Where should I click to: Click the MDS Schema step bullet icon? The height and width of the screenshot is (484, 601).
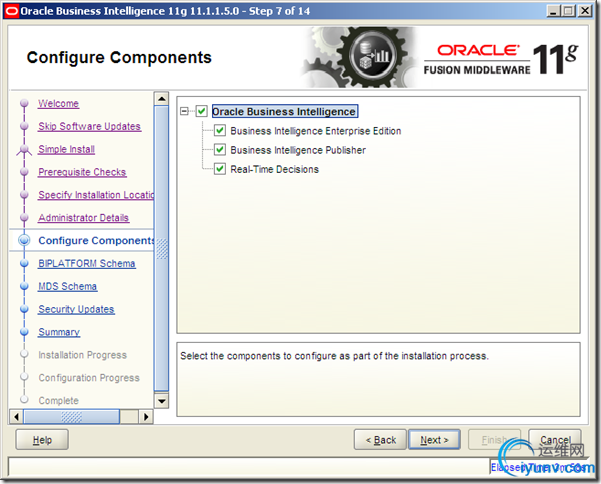tap(24, 286)
